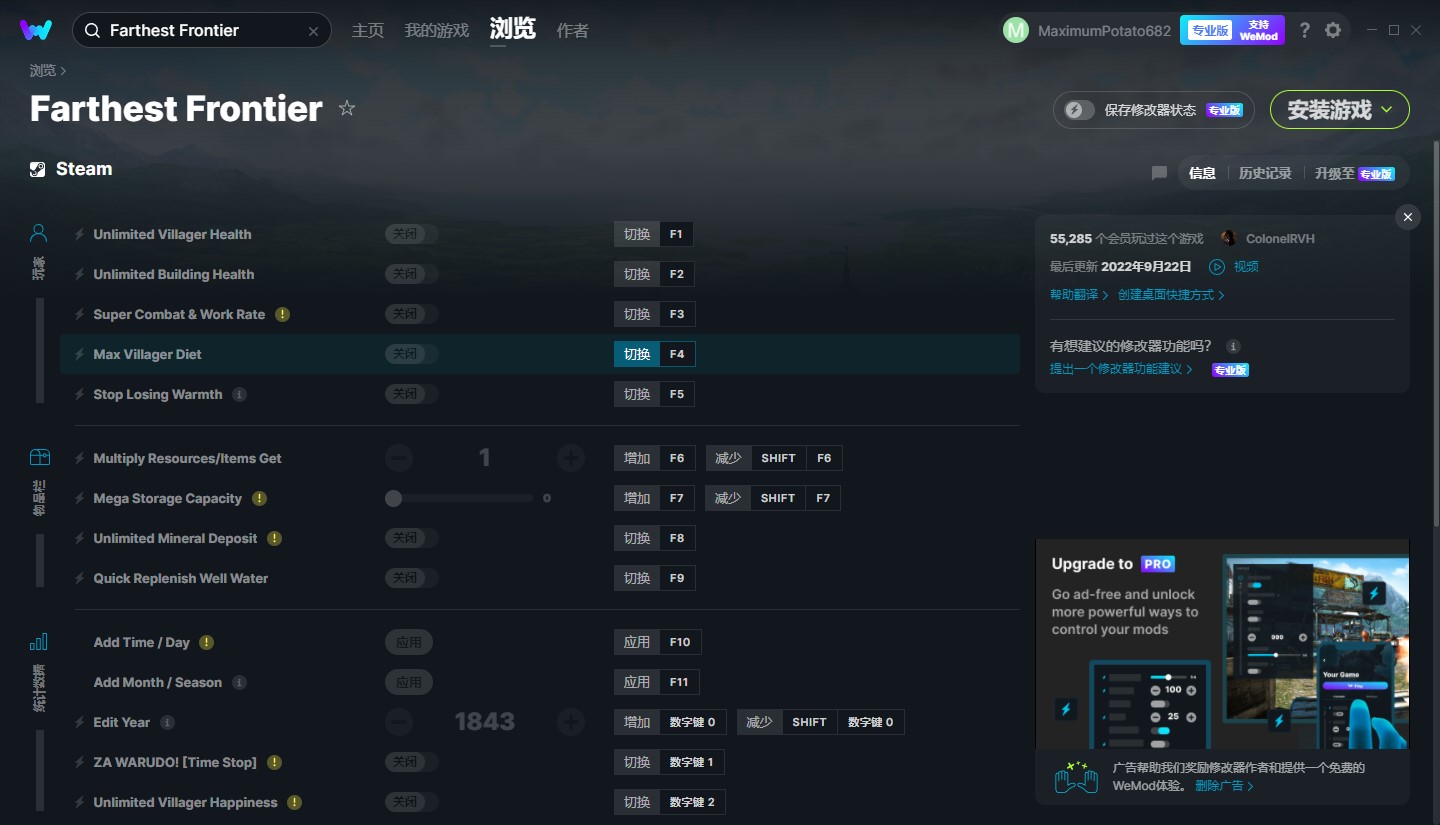
Task: Increase Edit Year value with plus
Action: (571, 722)
